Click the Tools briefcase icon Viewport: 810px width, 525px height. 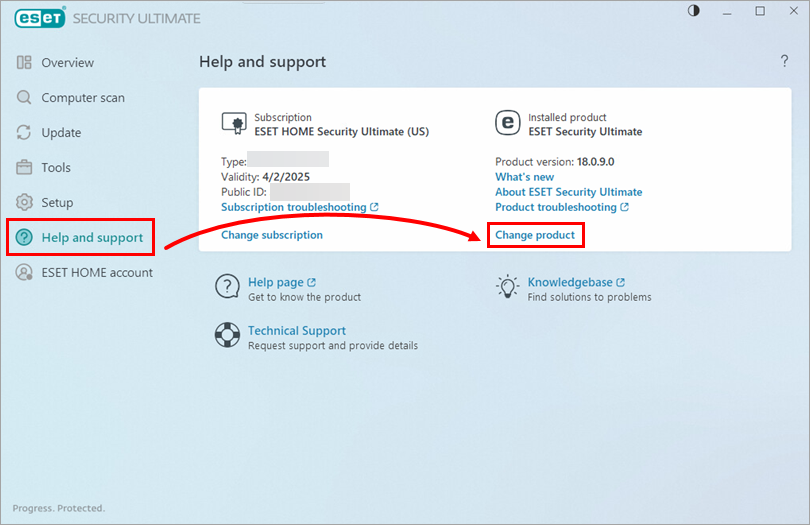(24, 167)
